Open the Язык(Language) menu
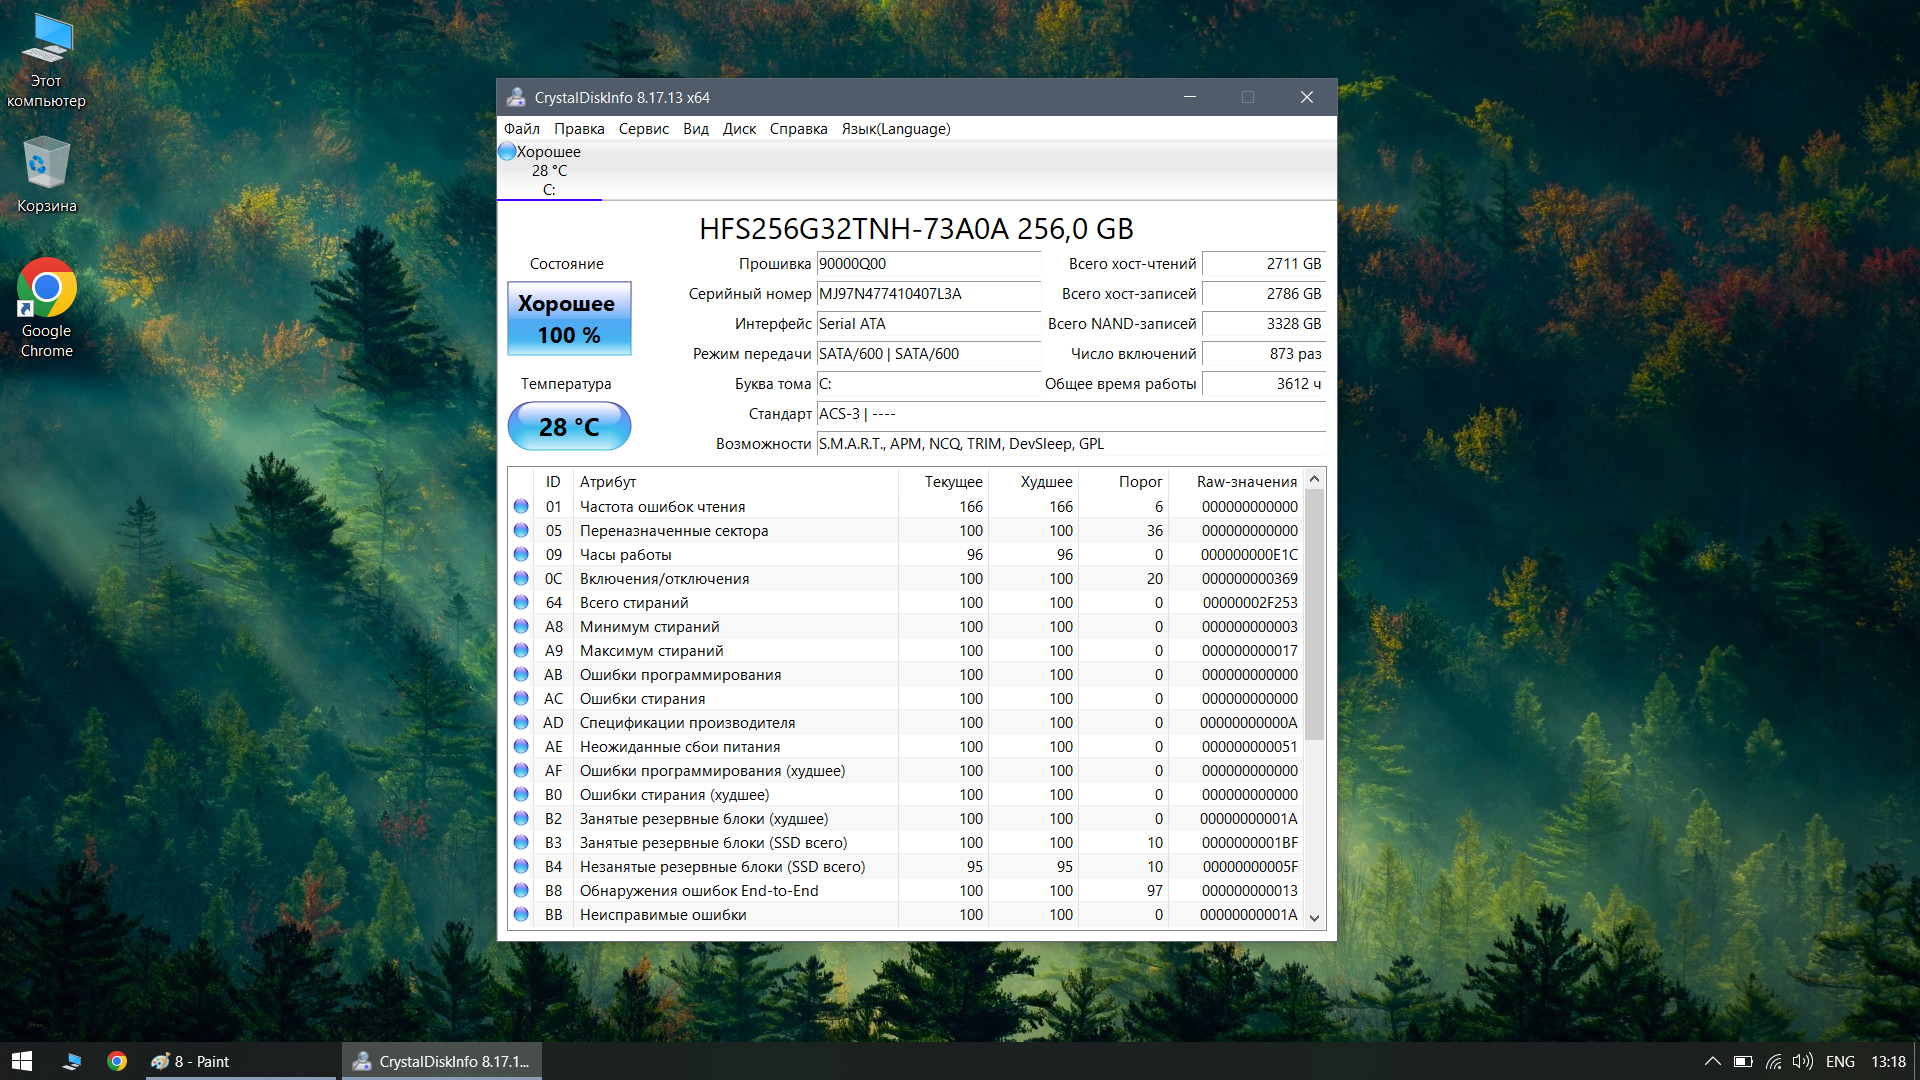The height and width of the screenshot is (1080, 1920). pos(895,129)
